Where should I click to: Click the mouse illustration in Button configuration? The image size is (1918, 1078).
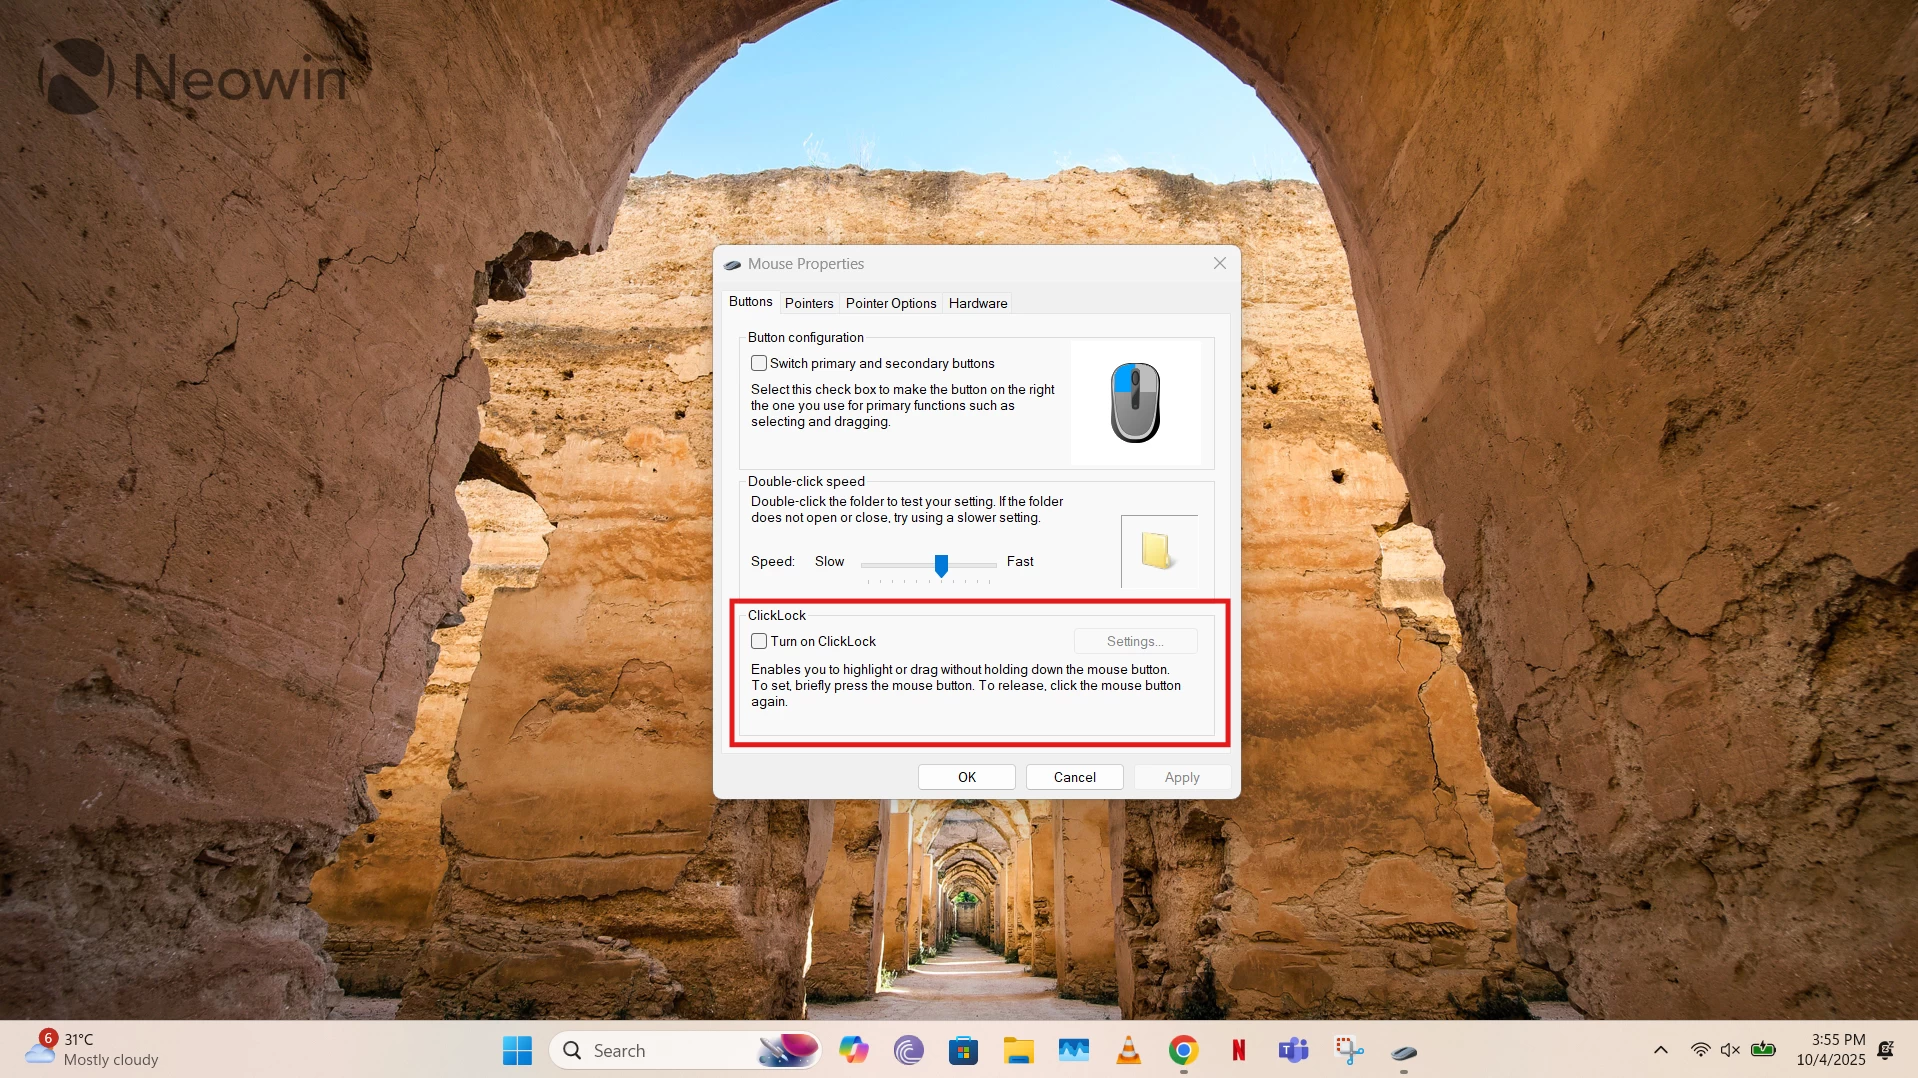pos(1136,402)
